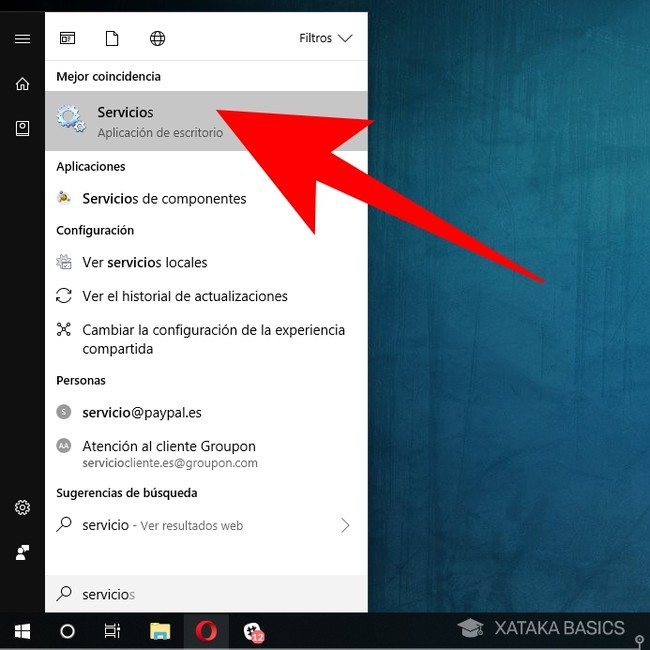Filter results by Documents icon
Image resolution: width=650 pixels, height=650 pixels.
point(112,39)
